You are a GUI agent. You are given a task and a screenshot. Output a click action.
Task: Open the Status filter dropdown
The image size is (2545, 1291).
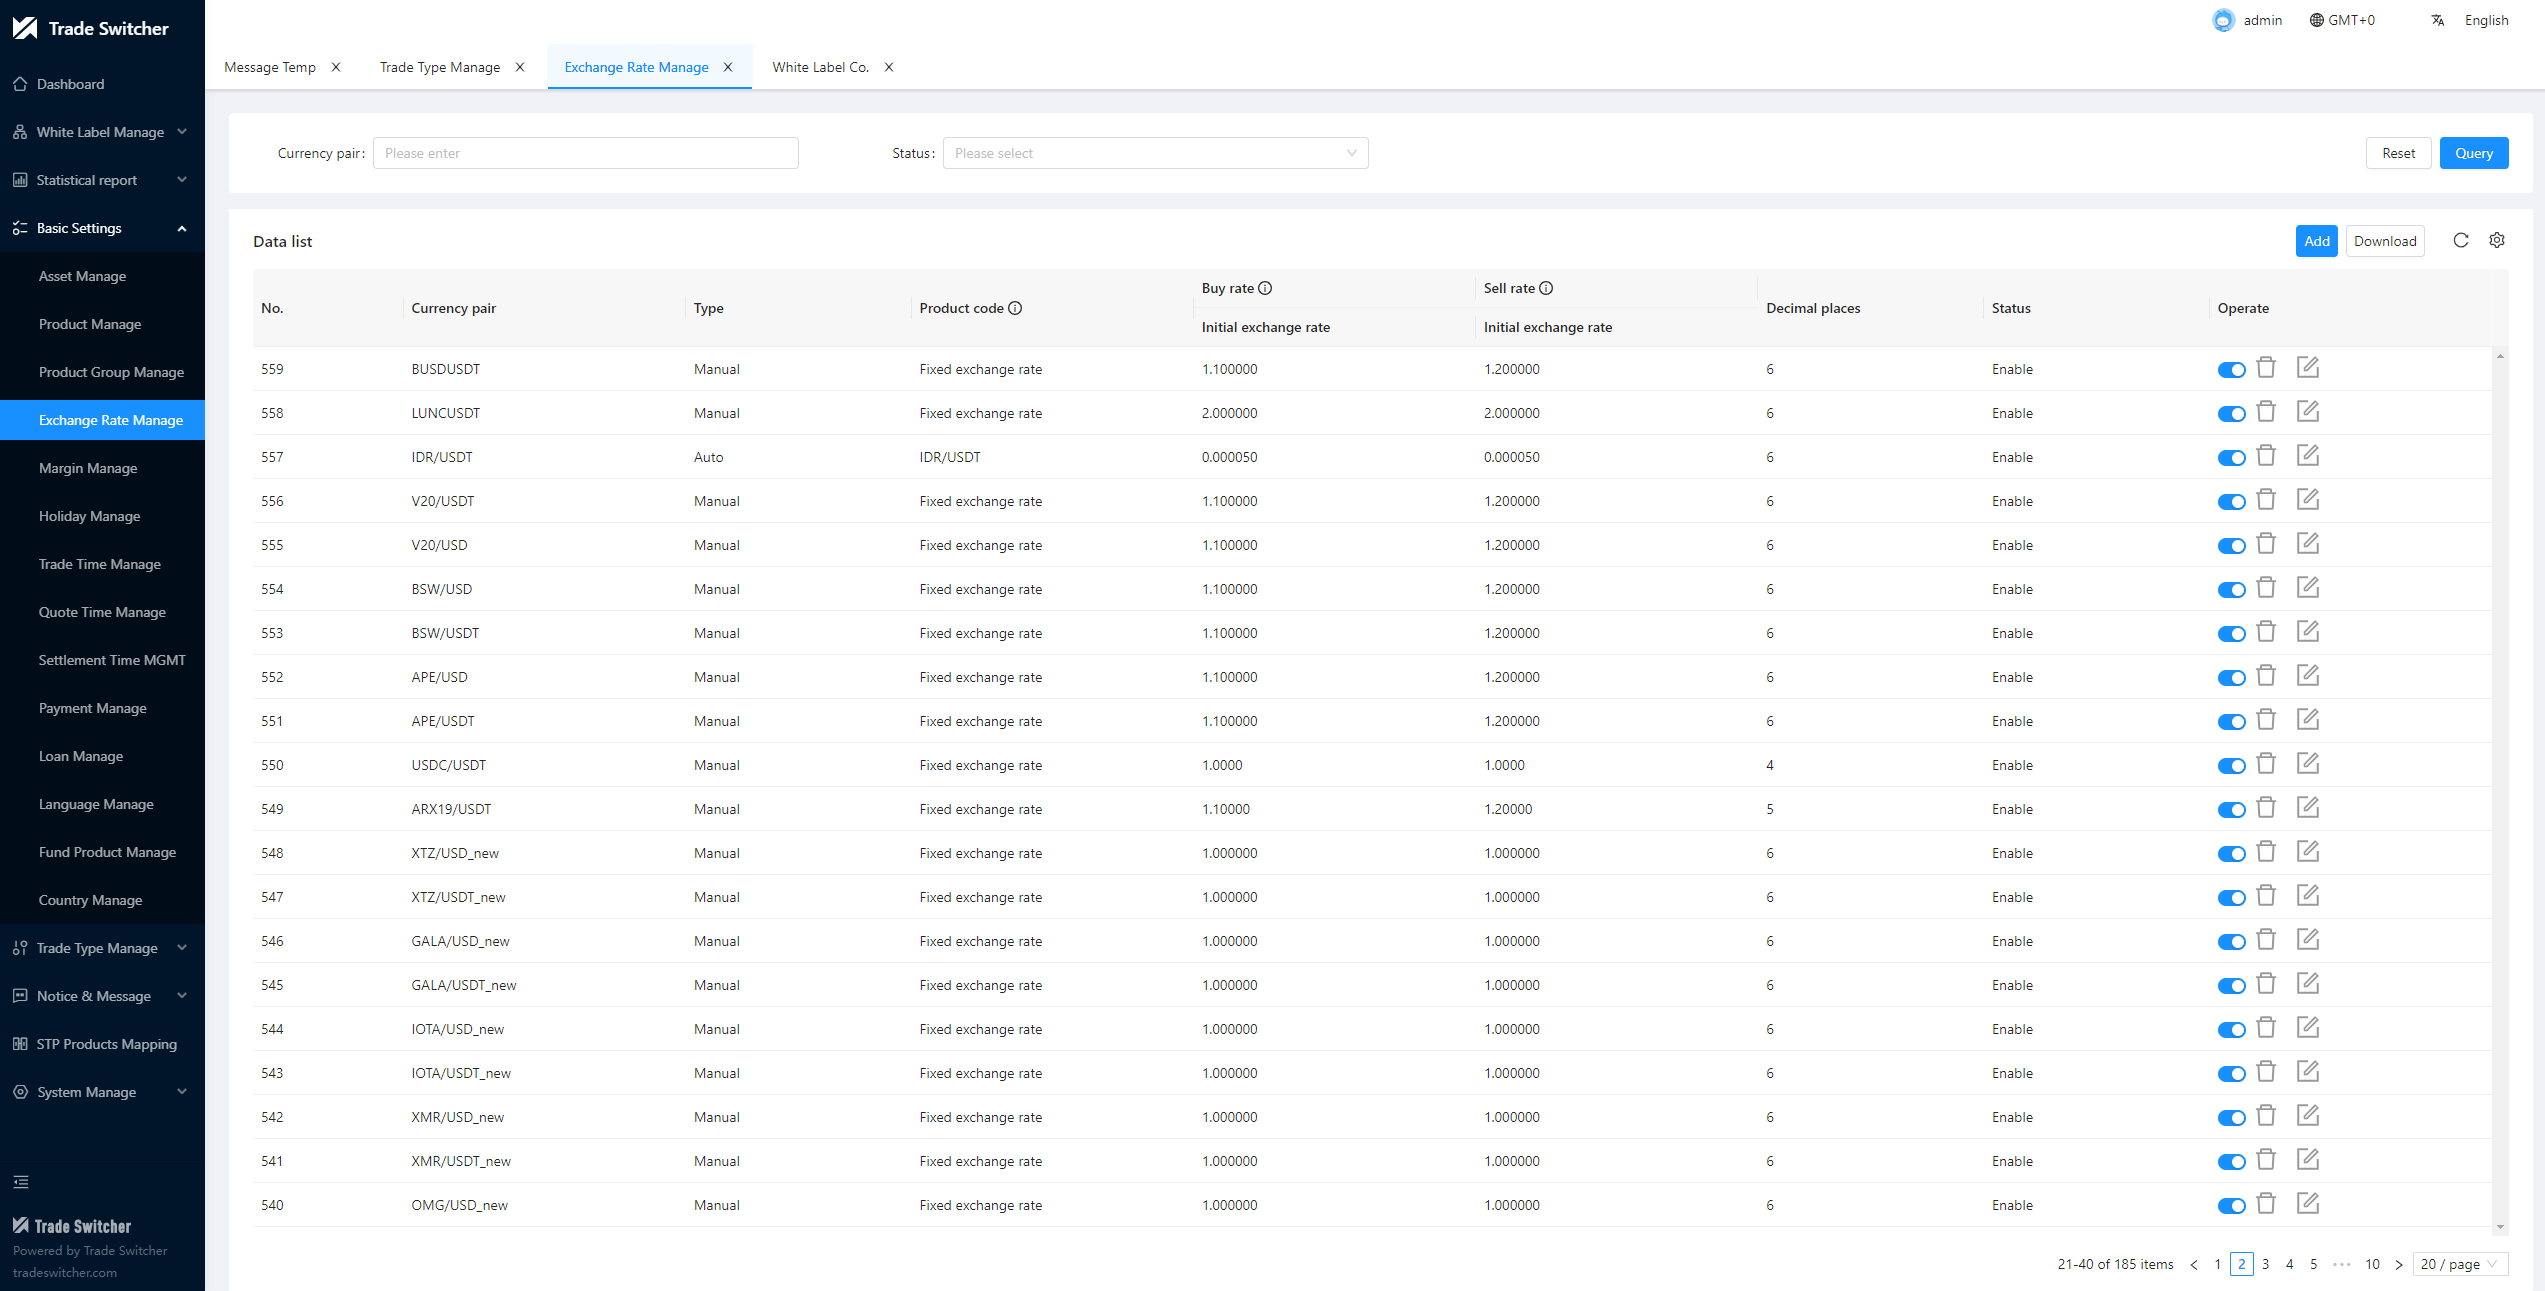1155,153
